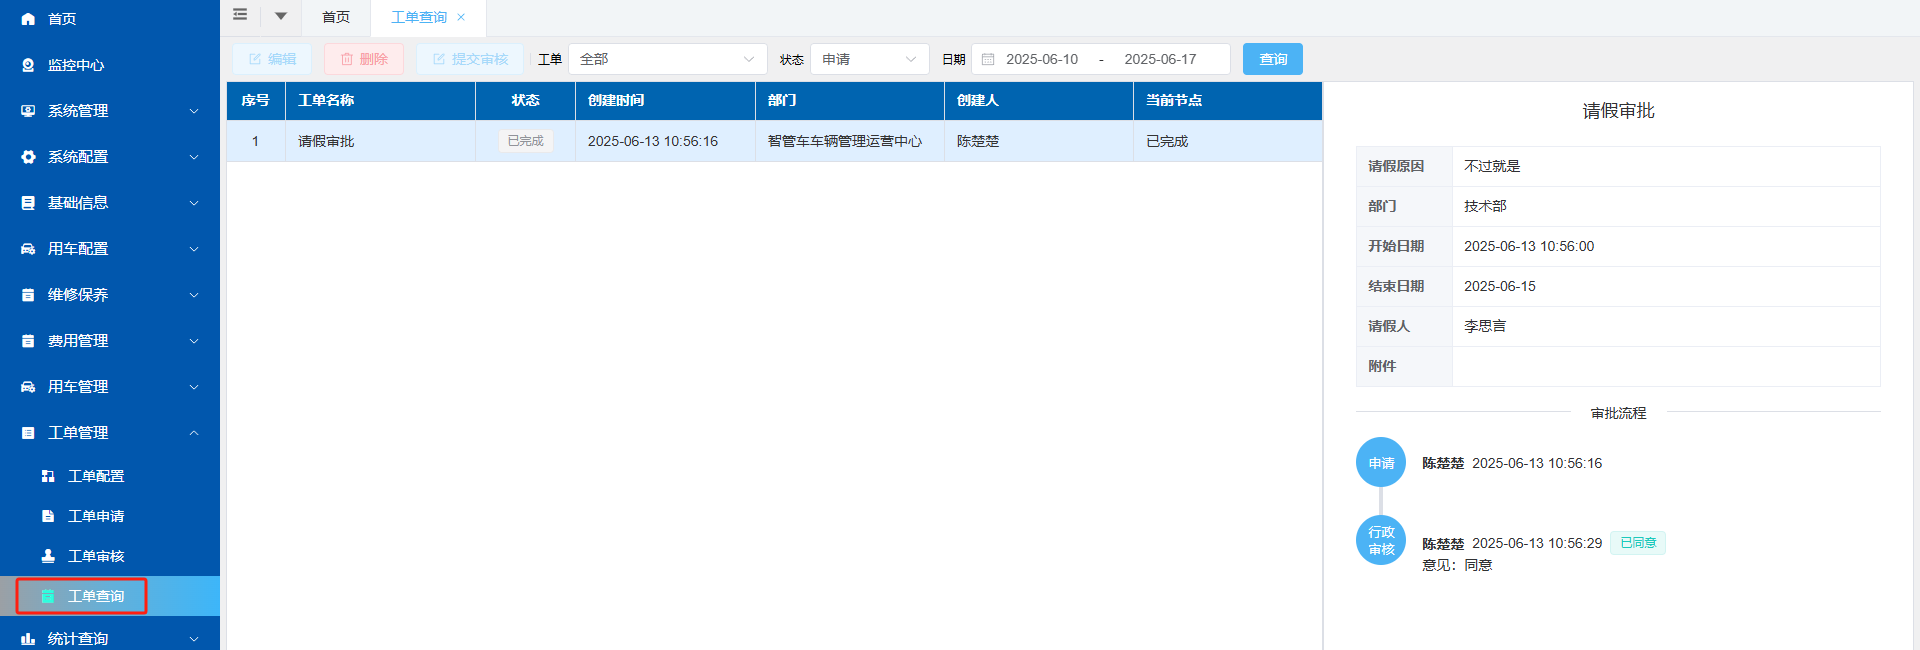This screenshot has height=650, width=1920.
Task: Switch to the 首页 tab
Action: pyautogui.click(x=336, y=17)
